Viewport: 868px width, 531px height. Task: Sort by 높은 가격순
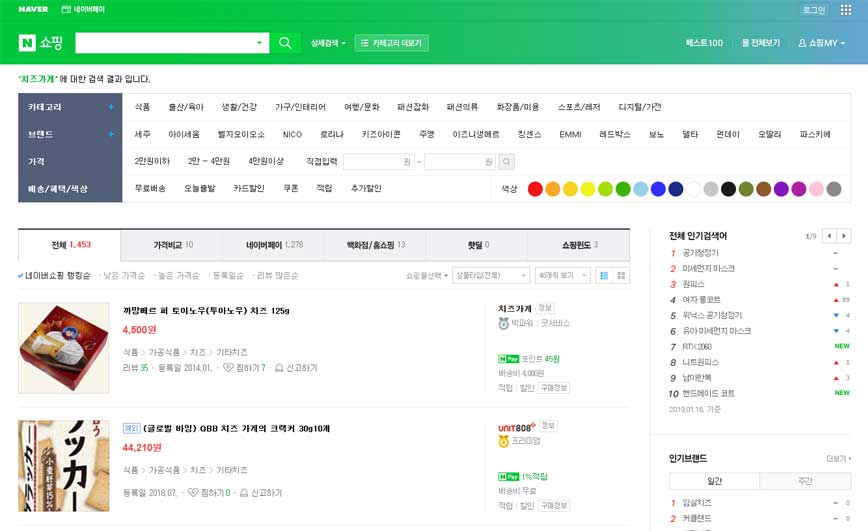(x=178, y=276)
